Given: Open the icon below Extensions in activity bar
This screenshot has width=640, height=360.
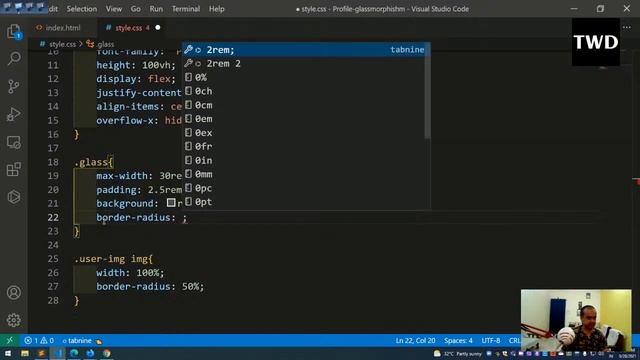Looking at the screenshot, I should [x=13, y=197].
